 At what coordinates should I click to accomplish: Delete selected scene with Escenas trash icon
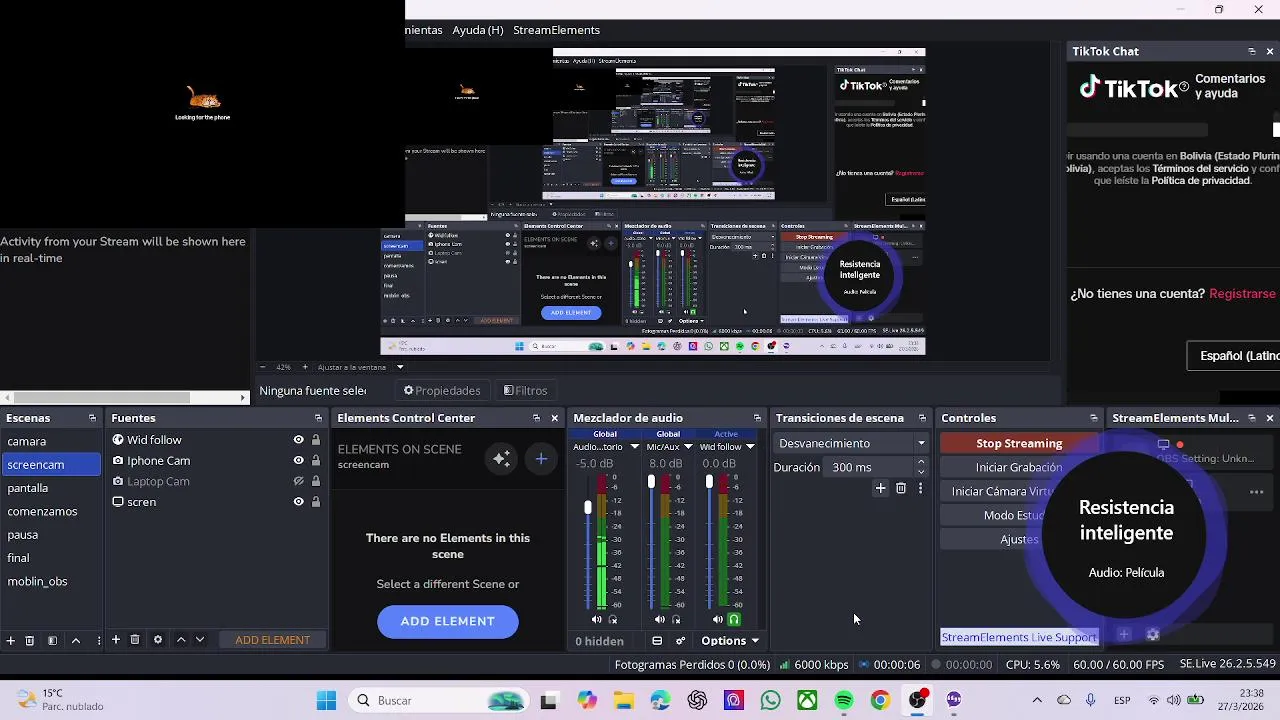tap(30, 640)
